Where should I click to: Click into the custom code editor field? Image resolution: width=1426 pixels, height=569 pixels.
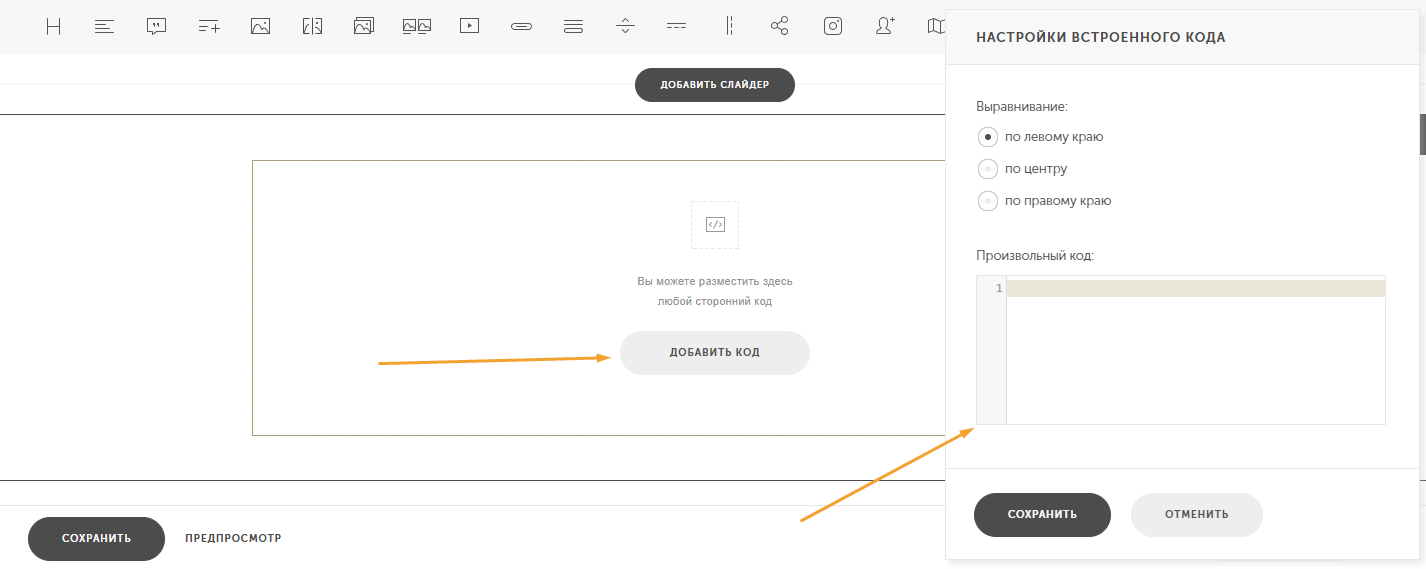point(1195,350)
